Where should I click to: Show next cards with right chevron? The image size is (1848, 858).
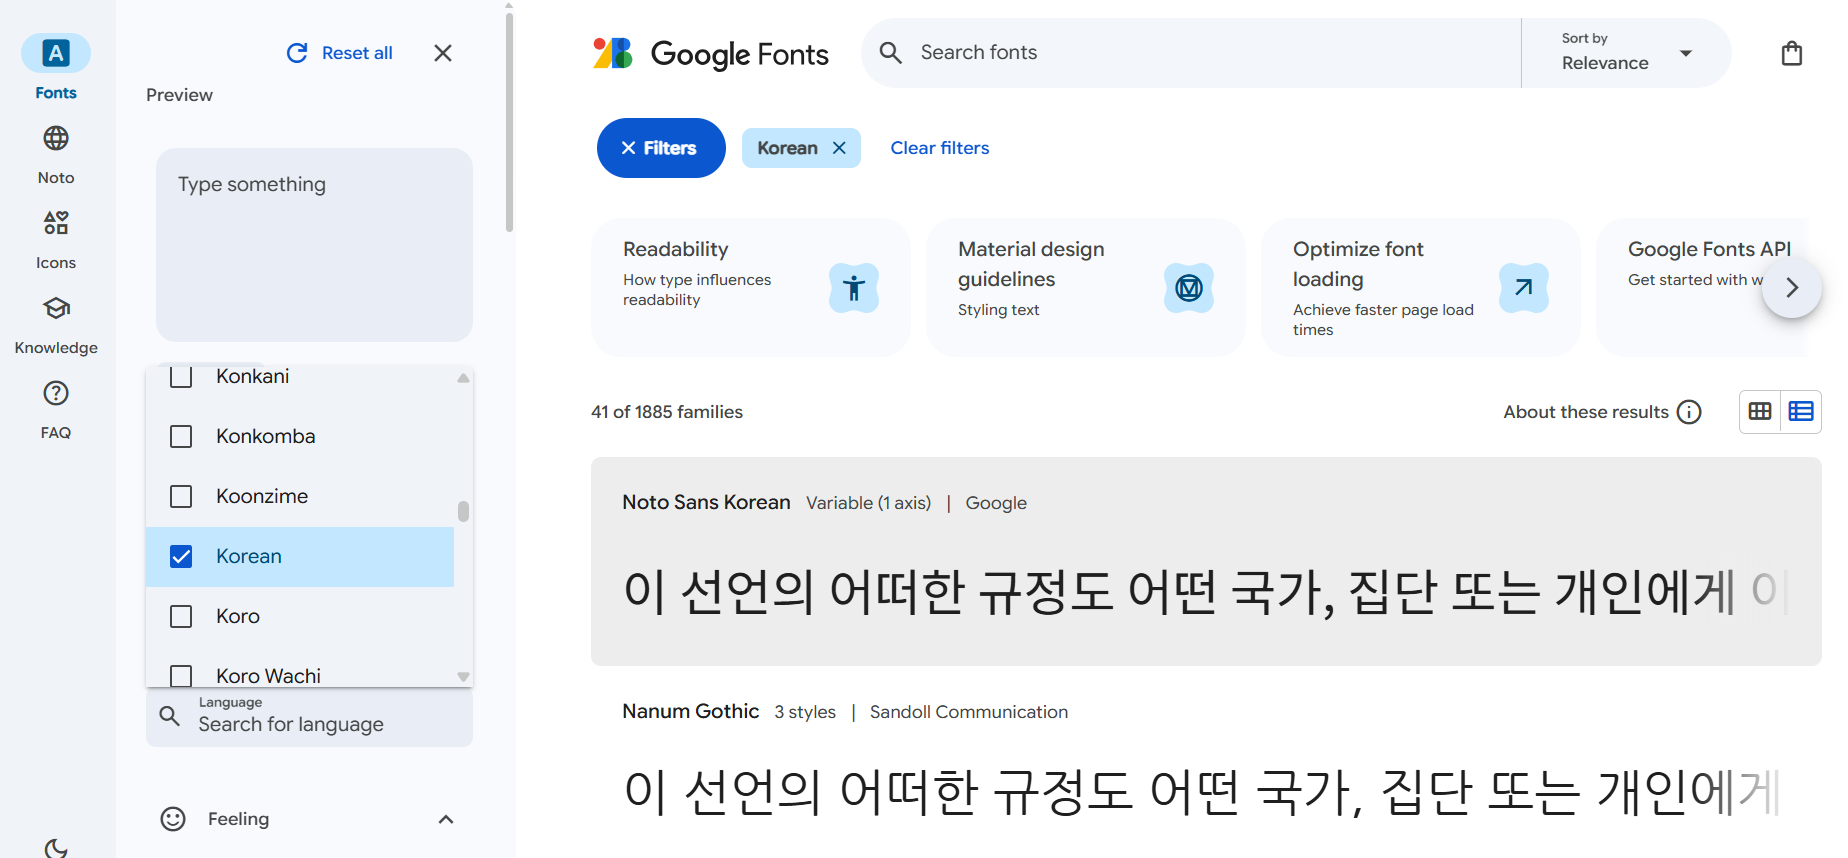pos(1792,288)
